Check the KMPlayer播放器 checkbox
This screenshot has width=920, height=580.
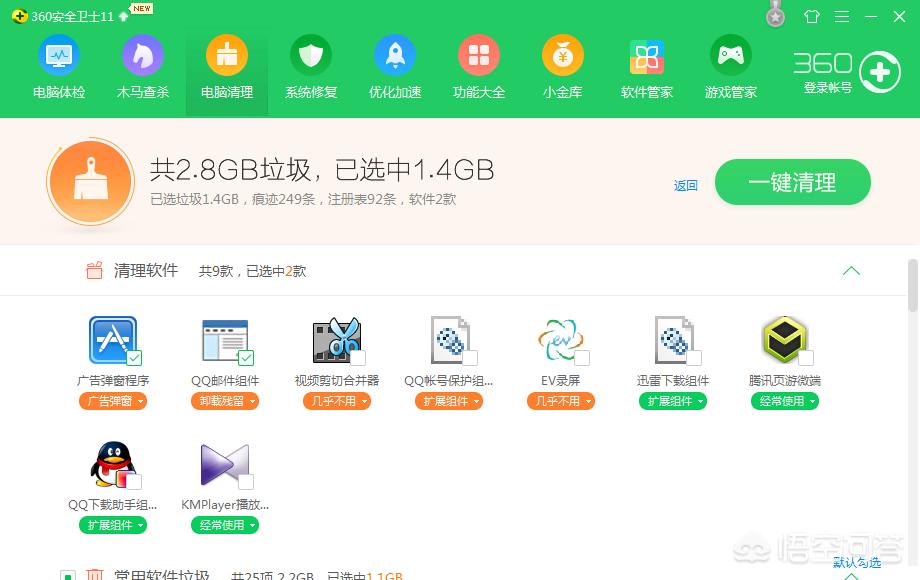(246, 481)
